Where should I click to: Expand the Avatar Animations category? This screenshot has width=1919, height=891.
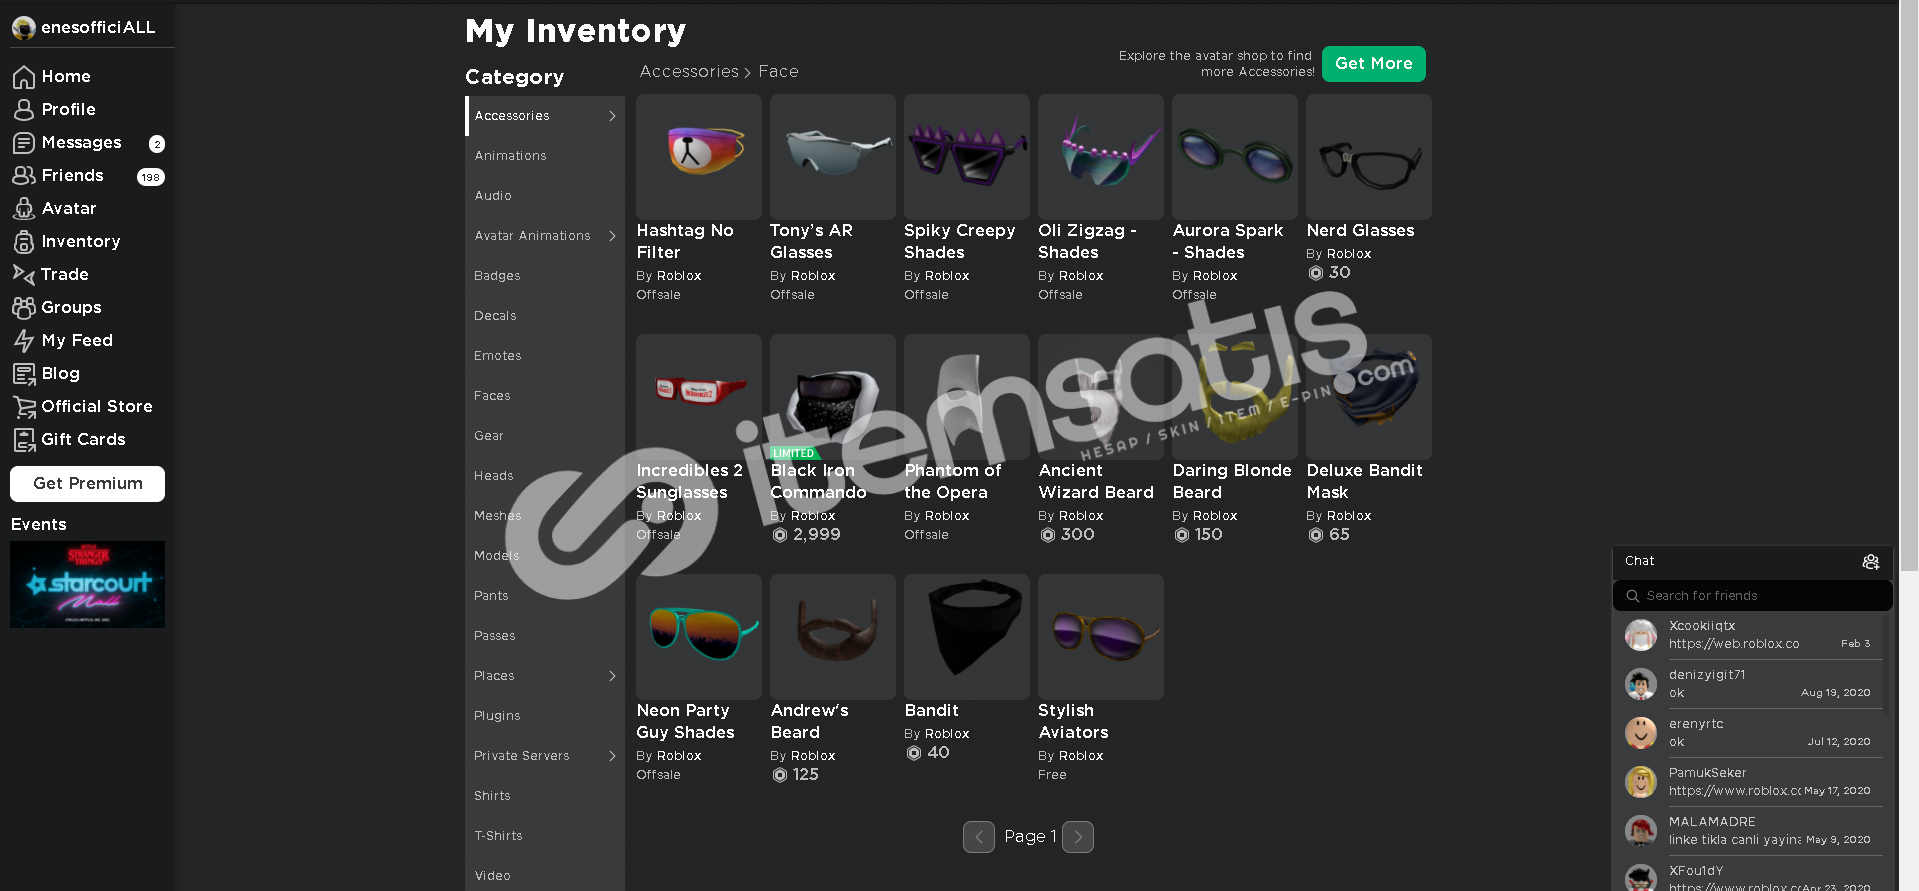click(x=545, y=236)
